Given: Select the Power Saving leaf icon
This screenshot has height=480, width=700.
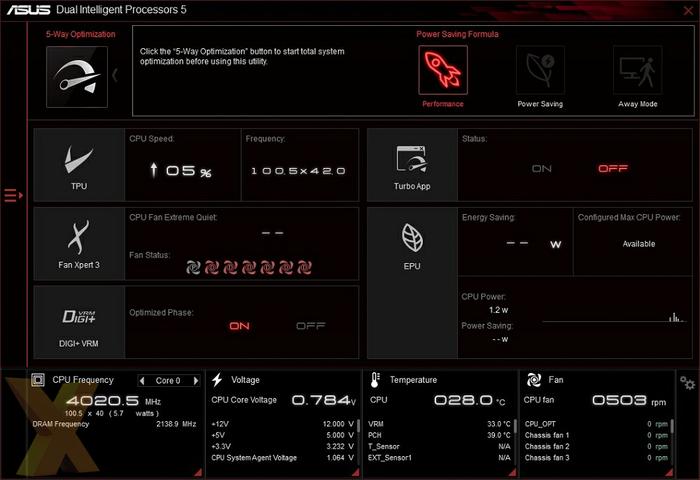Looking at the screenshot, I should [x=540, y=70].
